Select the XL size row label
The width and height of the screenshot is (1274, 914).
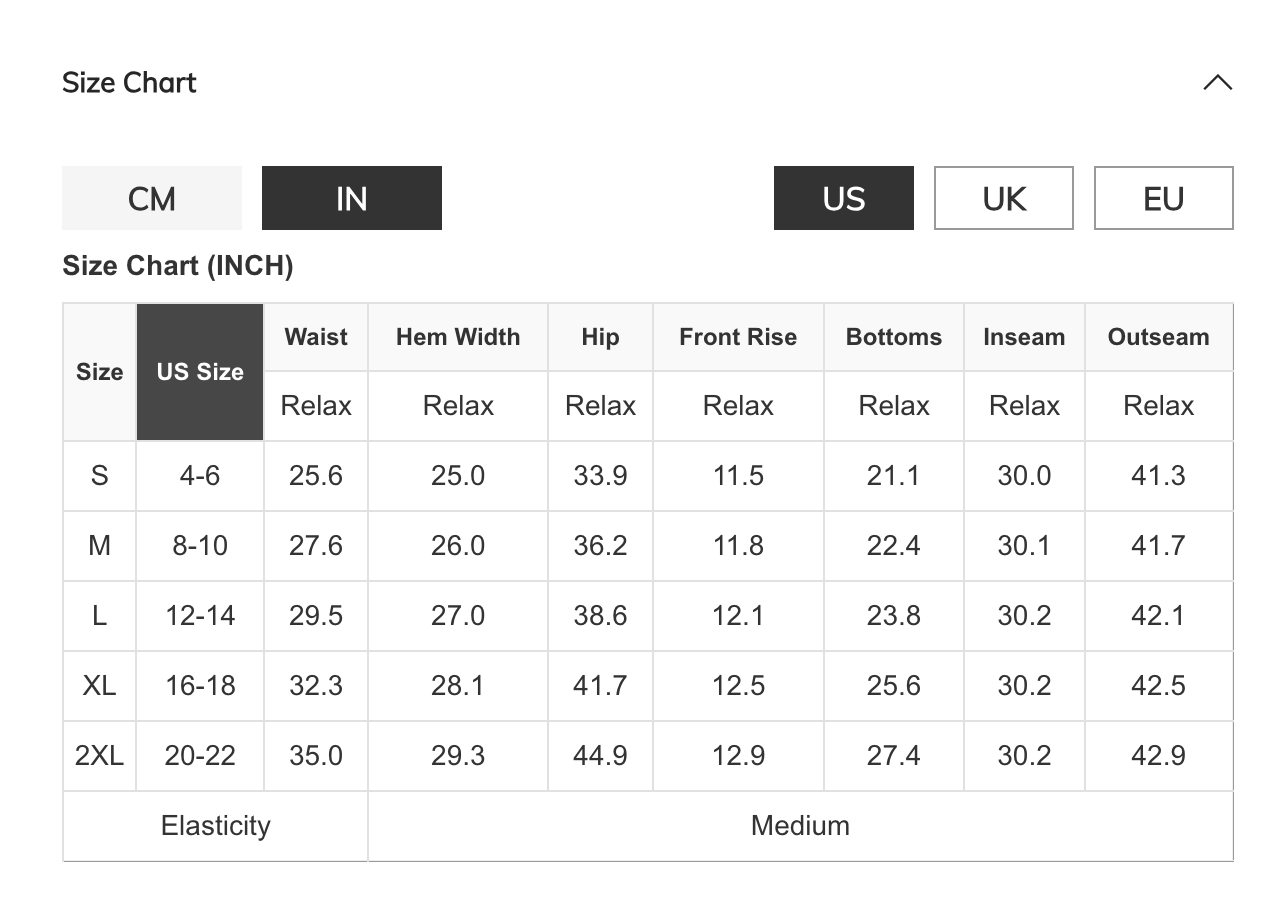(99, 686)
